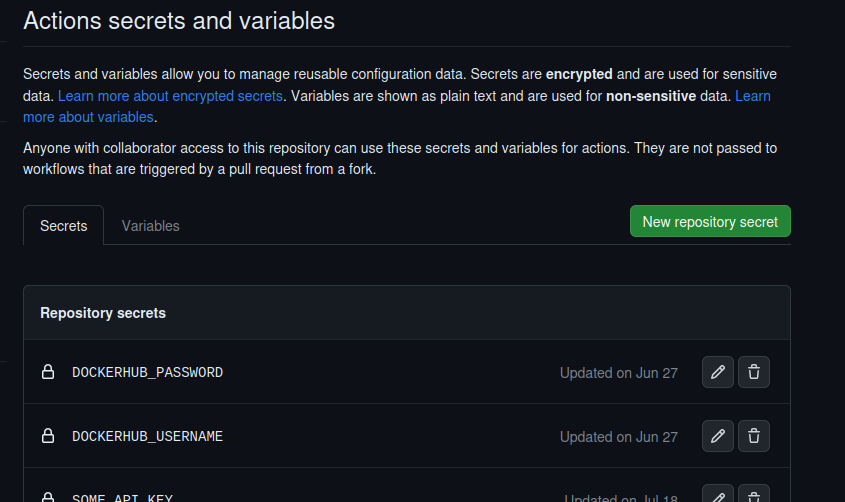Click the lock icon beside DOCKERHUB_USERNAME
Viewport: 845px width, 502px height.
[x=48, y=435]
